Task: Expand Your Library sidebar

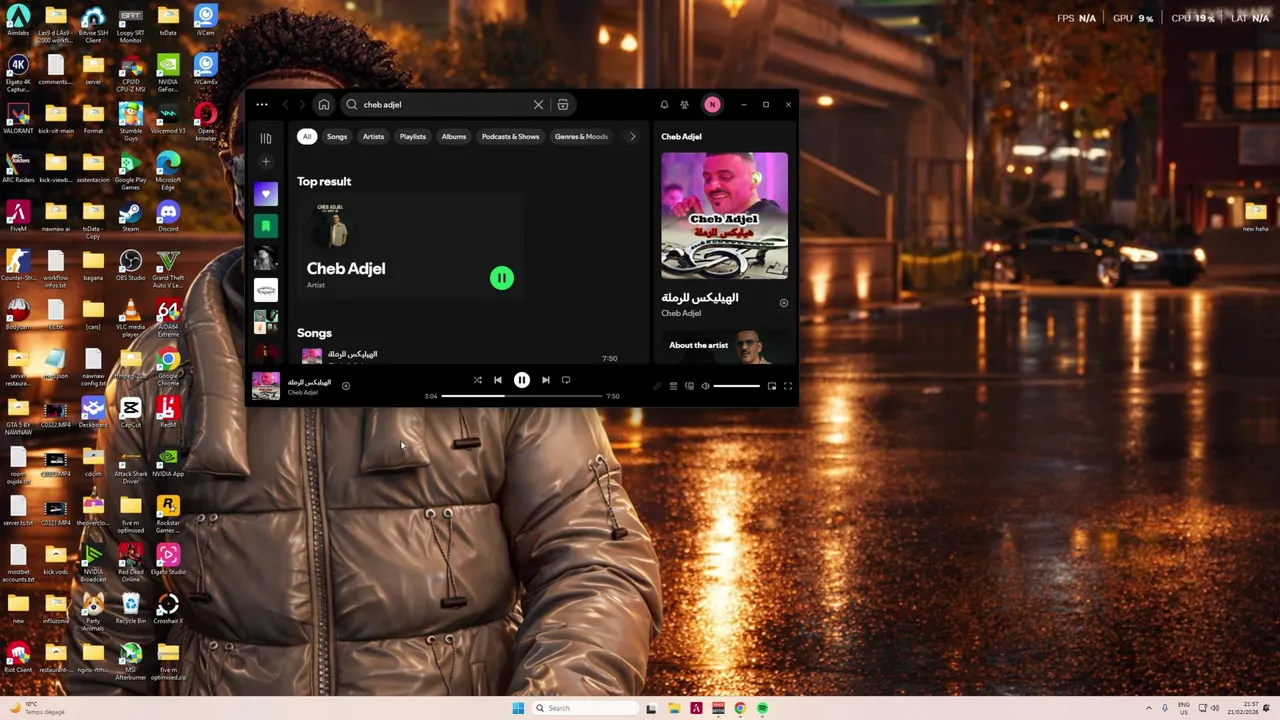Action: click(x=265, y=138)
